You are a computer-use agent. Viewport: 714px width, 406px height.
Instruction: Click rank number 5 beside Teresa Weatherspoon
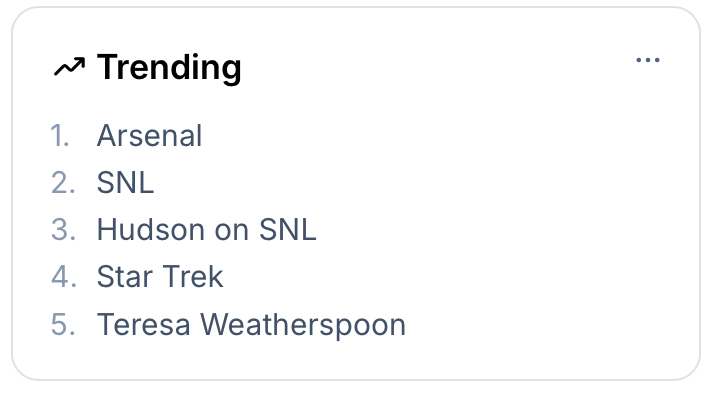(x=62, y=325)
